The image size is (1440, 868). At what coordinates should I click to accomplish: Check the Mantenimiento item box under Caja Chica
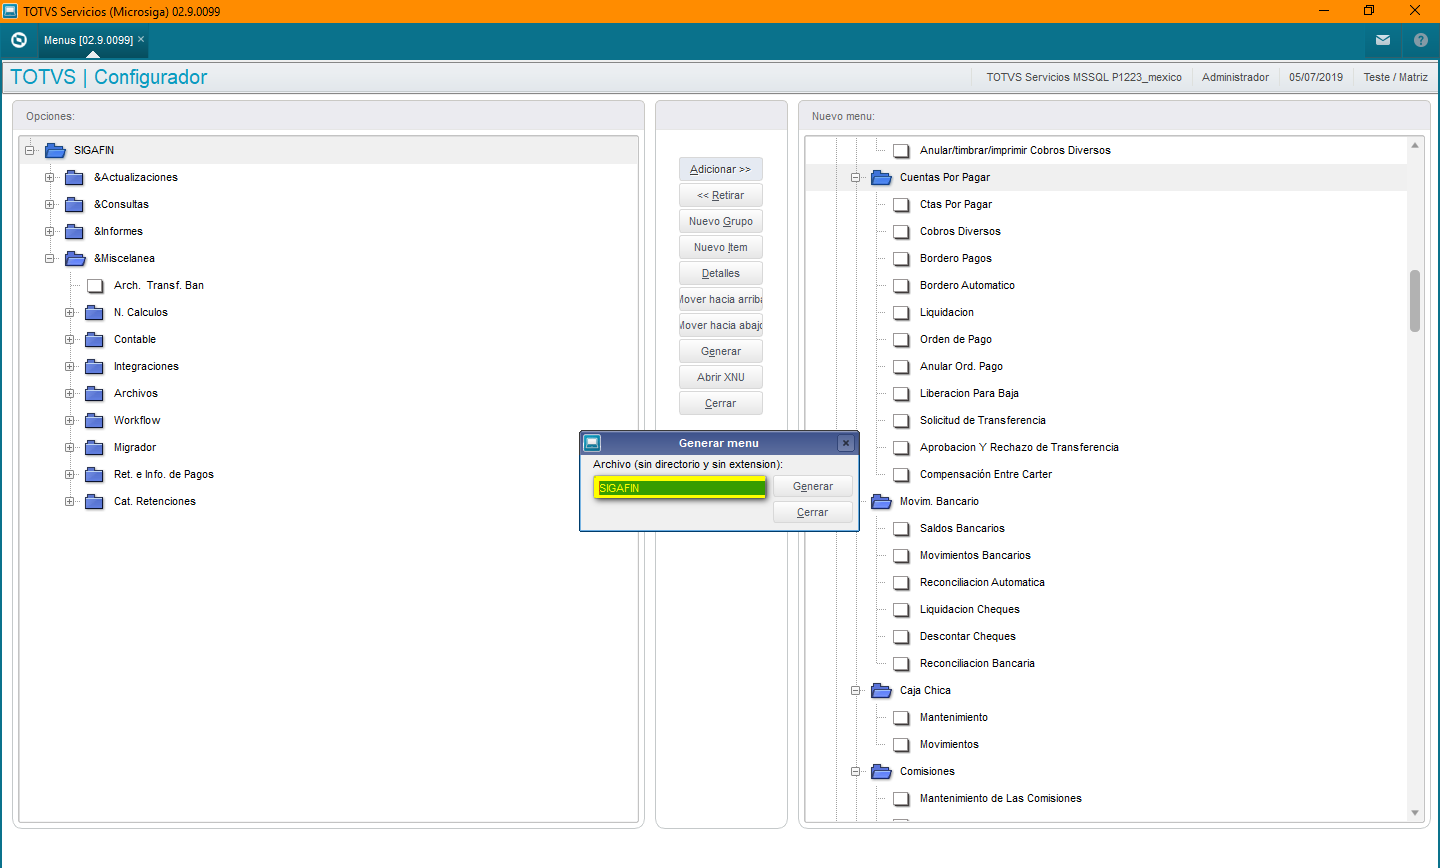[901, 717]
